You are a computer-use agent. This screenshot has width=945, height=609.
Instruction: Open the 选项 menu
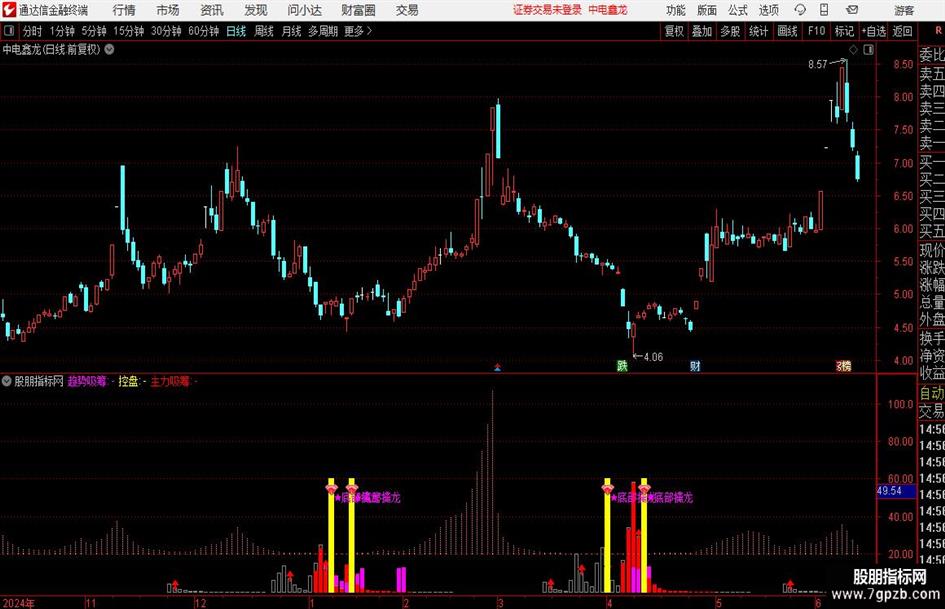coord(768,10)
